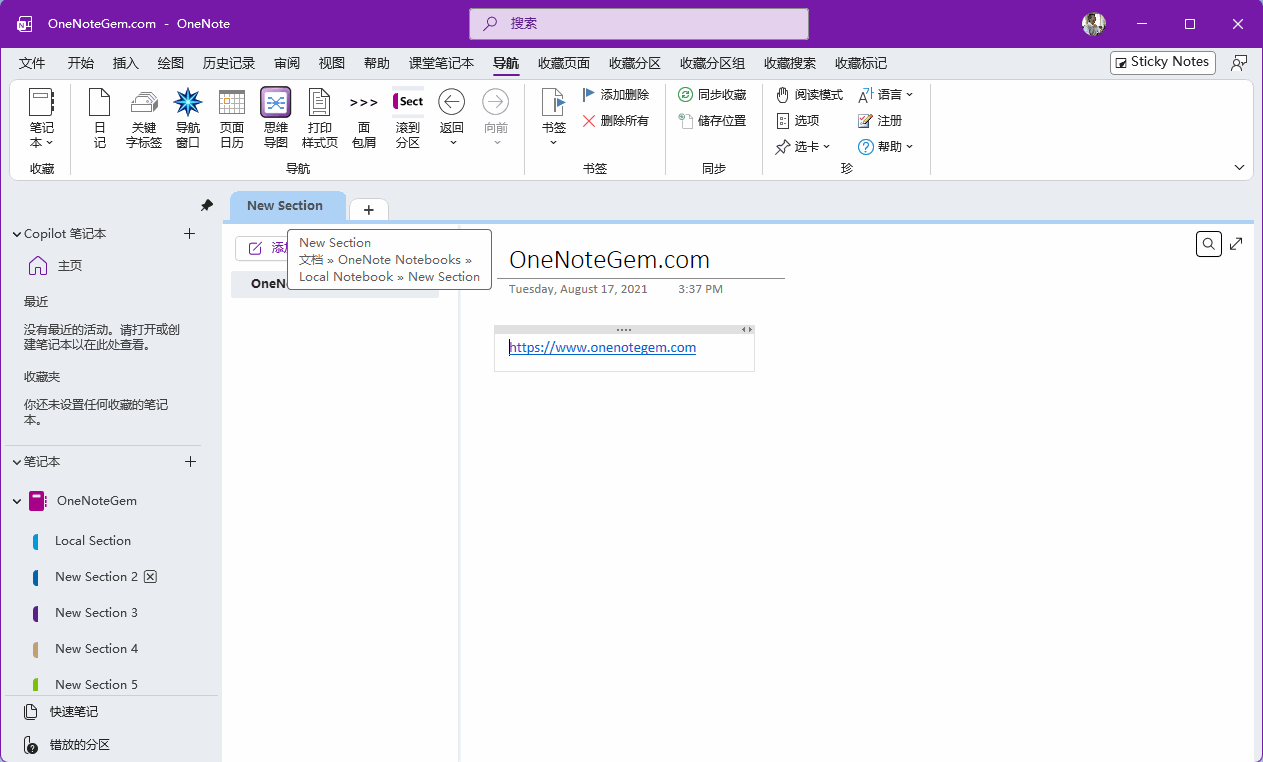Click 注册 register icon
The width and height of the screenshot is (1263, 762).
click(x=880, y=121)
